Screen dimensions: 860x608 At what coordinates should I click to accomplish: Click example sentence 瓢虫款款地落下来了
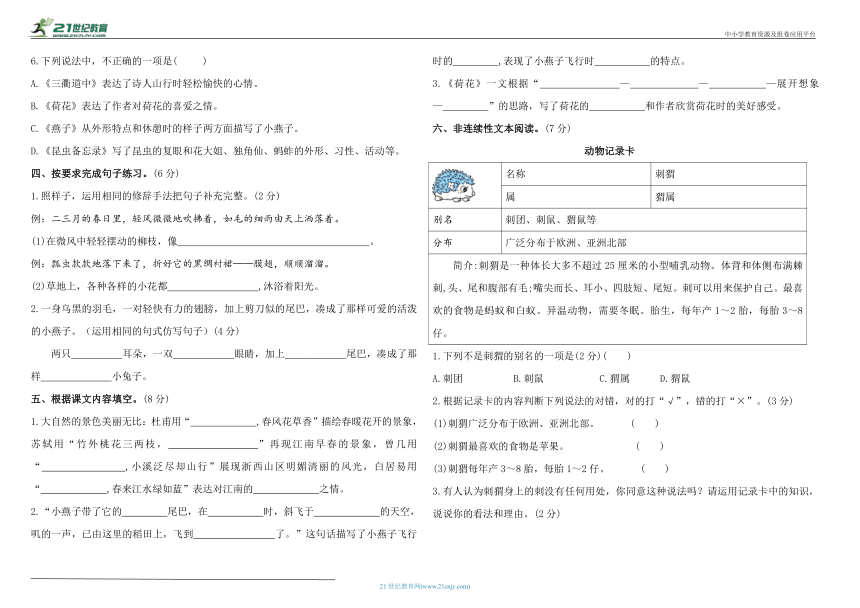tap(181, 264)
